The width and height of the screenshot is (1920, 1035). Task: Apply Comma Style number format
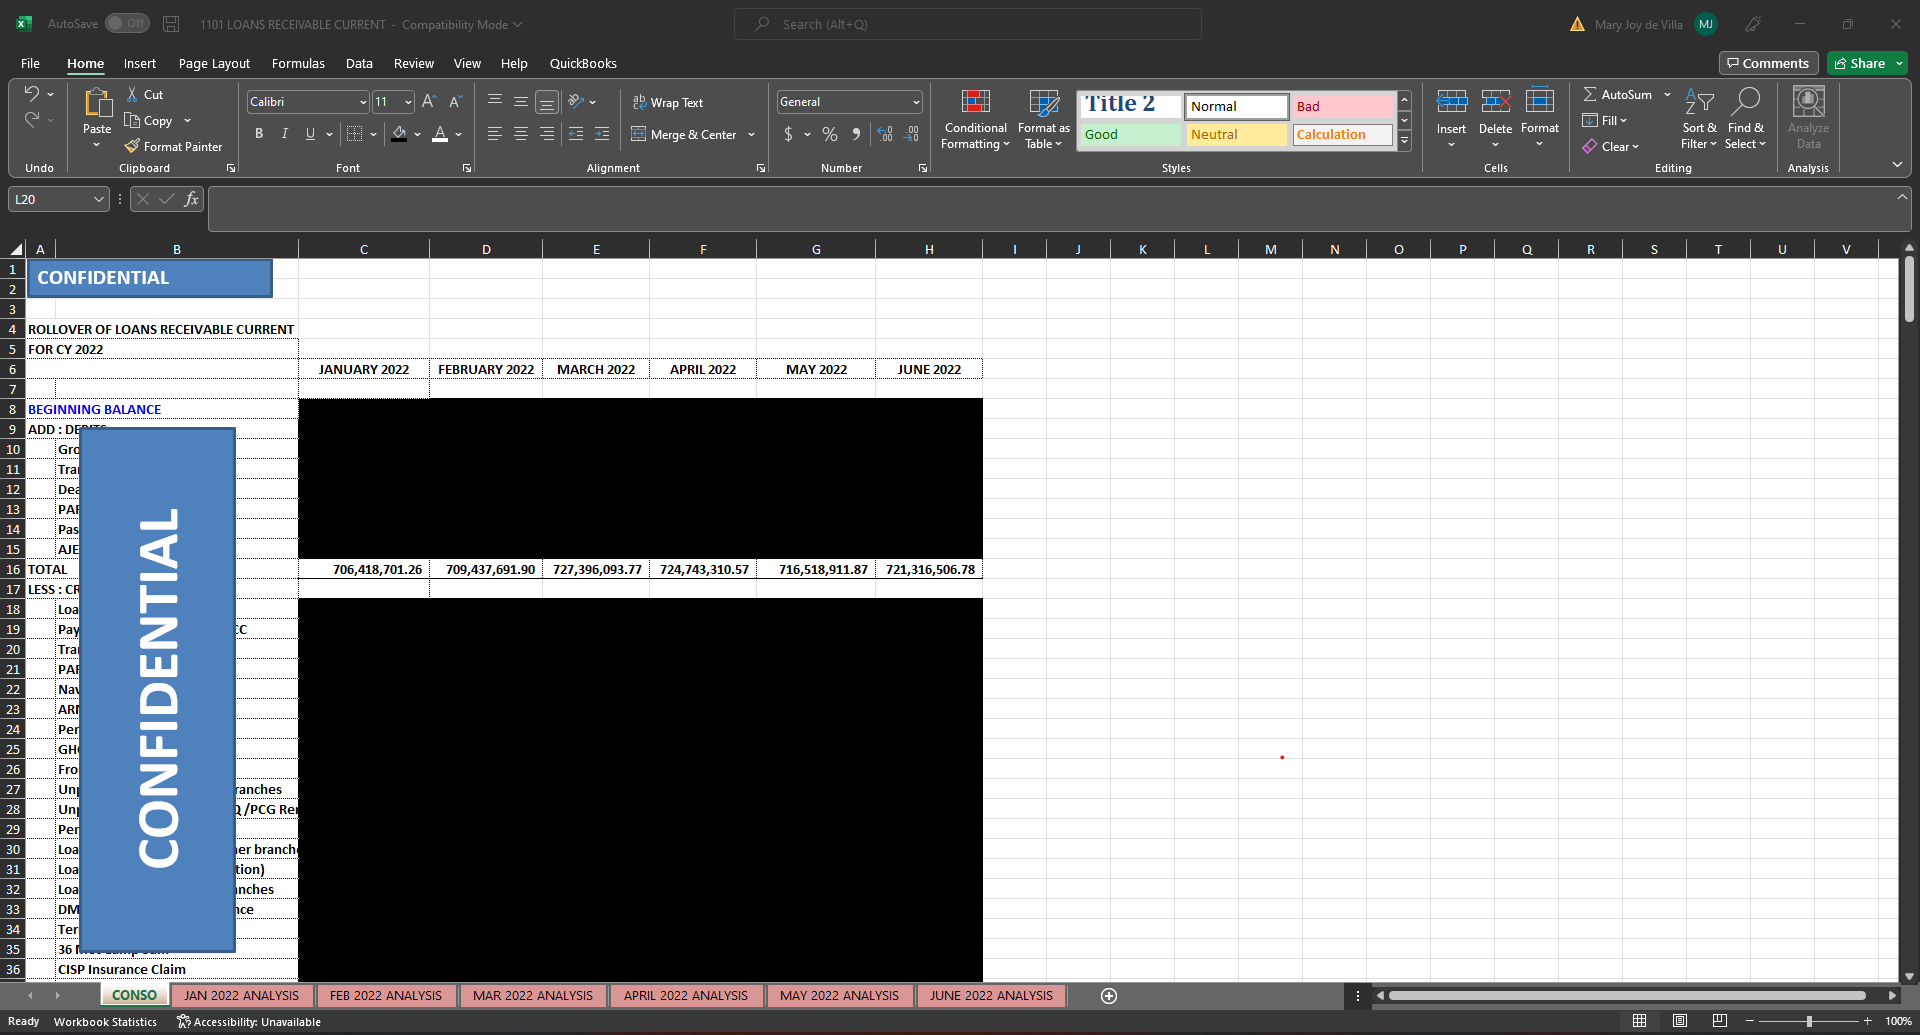tap(856, 134)
